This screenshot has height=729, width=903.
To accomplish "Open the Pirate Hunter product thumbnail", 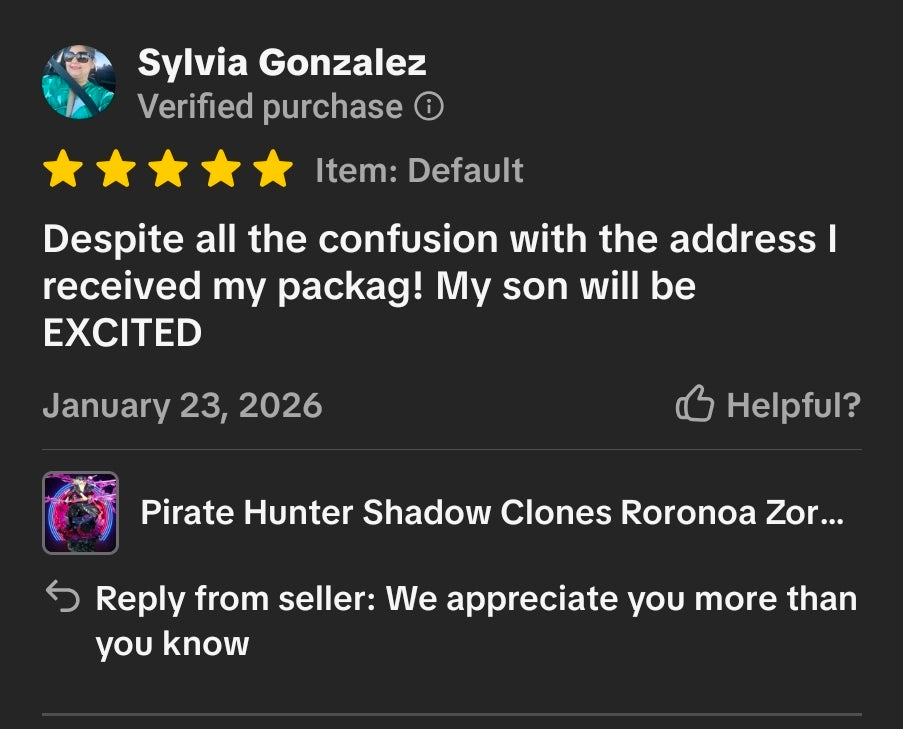I will pos(81,512).
